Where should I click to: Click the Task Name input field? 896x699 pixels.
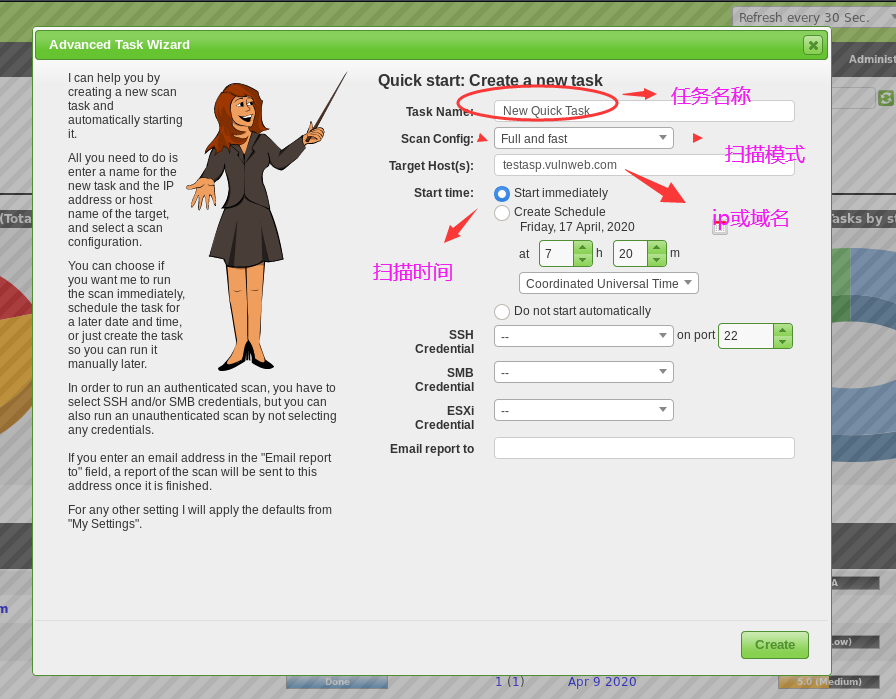coord(644,111)
